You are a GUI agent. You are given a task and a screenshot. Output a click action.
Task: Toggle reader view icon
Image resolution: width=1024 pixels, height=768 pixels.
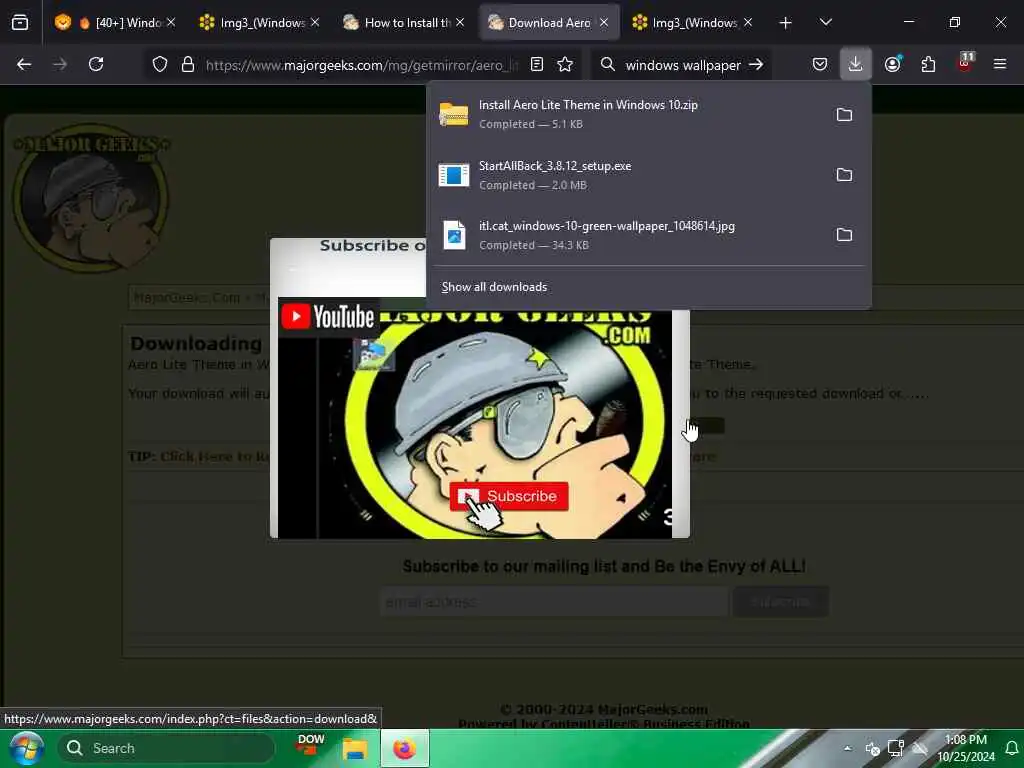click(537, 65)
